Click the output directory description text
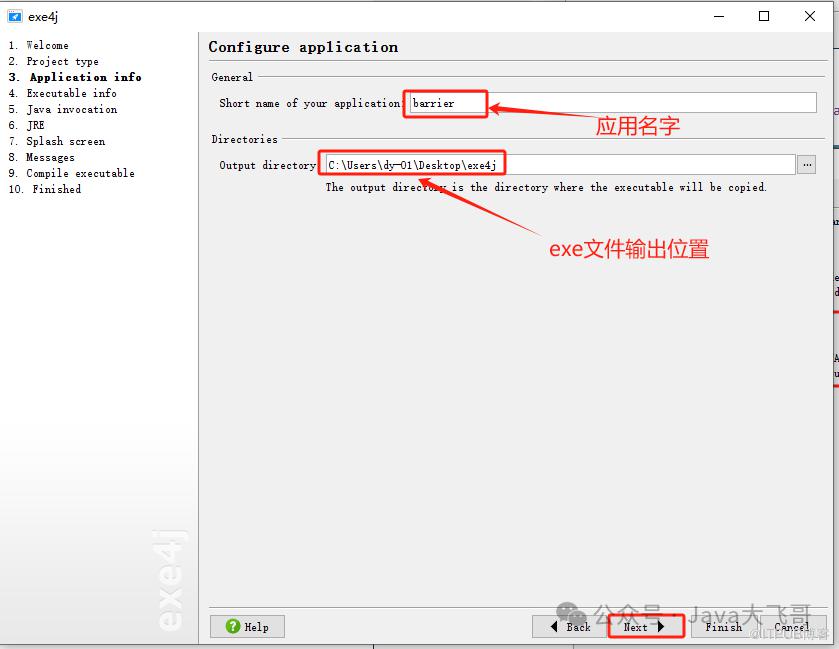The image size is (839, 649). [546, 187]
